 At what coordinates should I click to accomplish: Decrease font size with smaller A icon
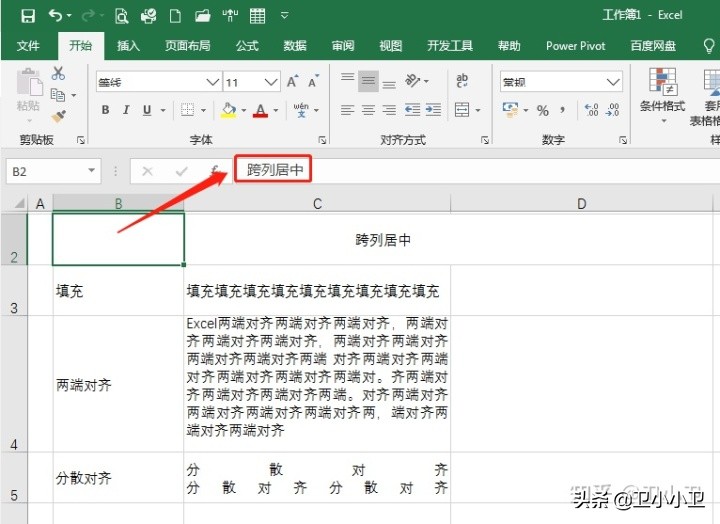tap(314, 82)
